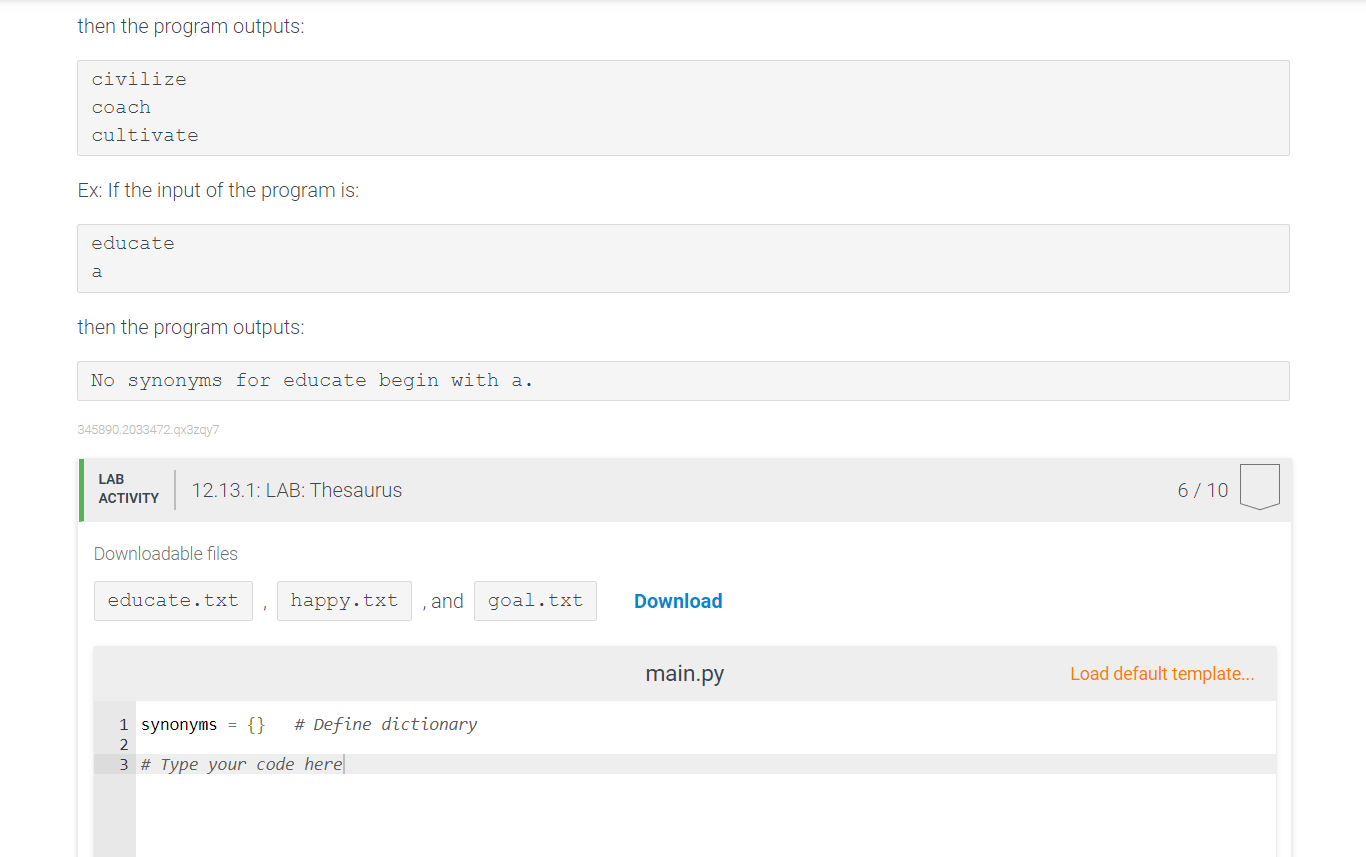Click the main.py file title
Screen dimensions: 1366x857
point(685,673)
